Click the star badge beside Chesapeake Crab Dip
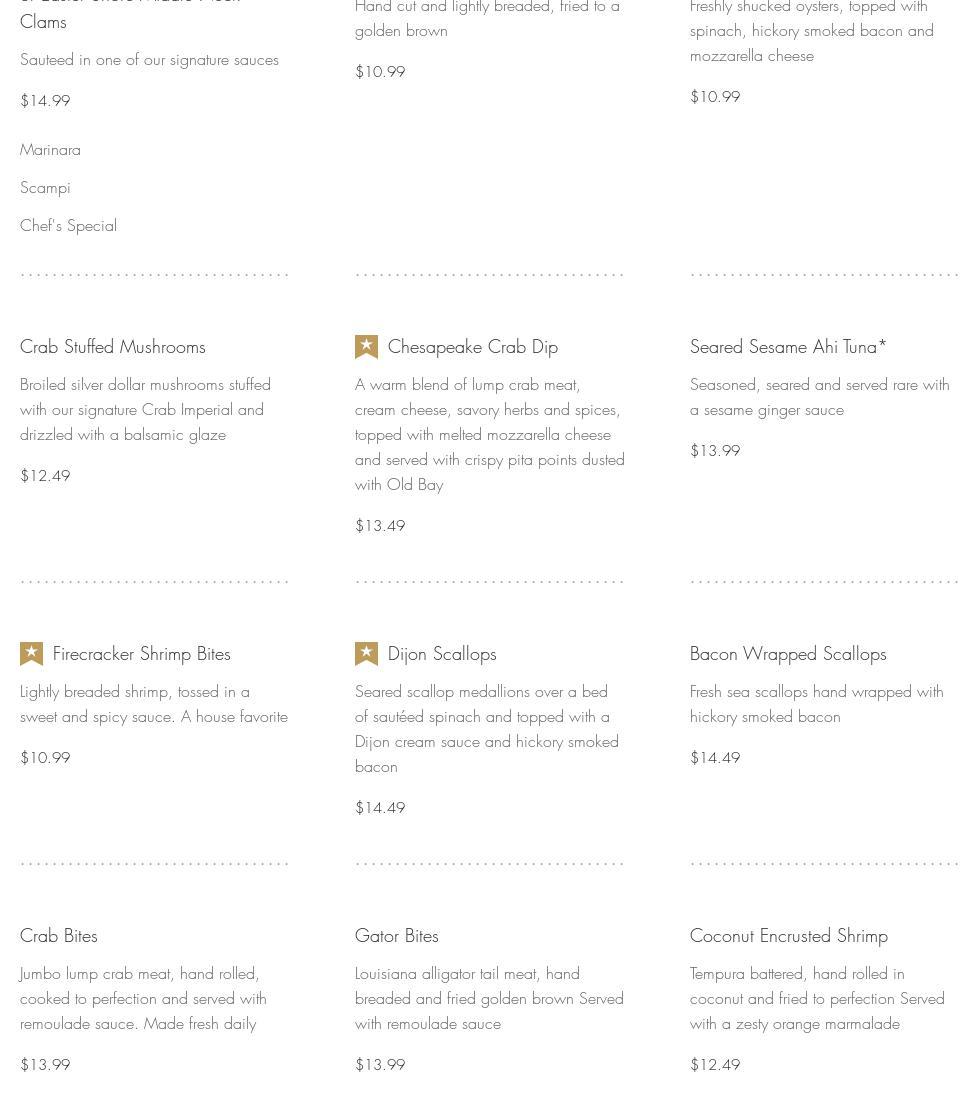The image size is (965, 1113). click(366, 347)
